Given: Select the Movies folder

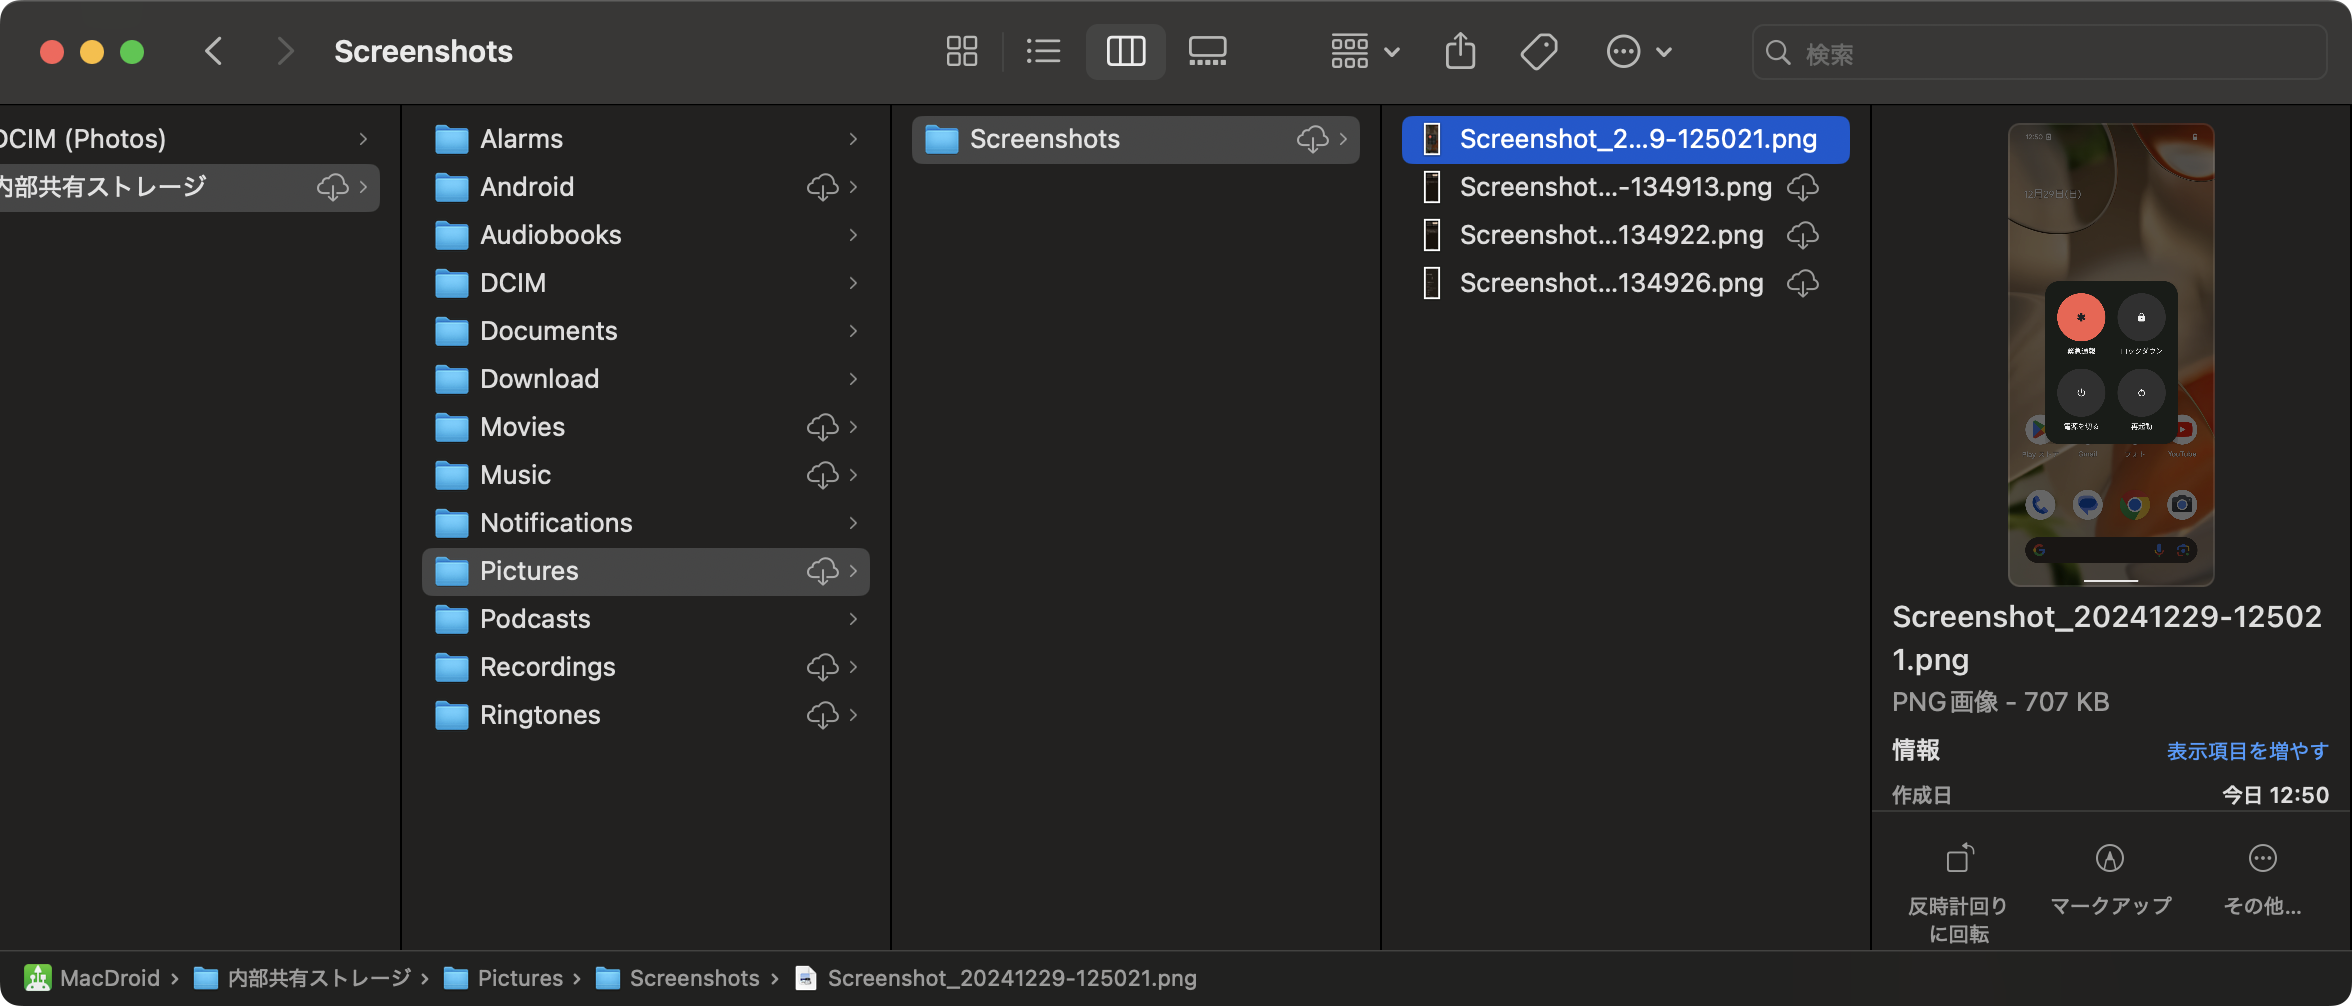Looking at the screenshot, I should [523, 427].
